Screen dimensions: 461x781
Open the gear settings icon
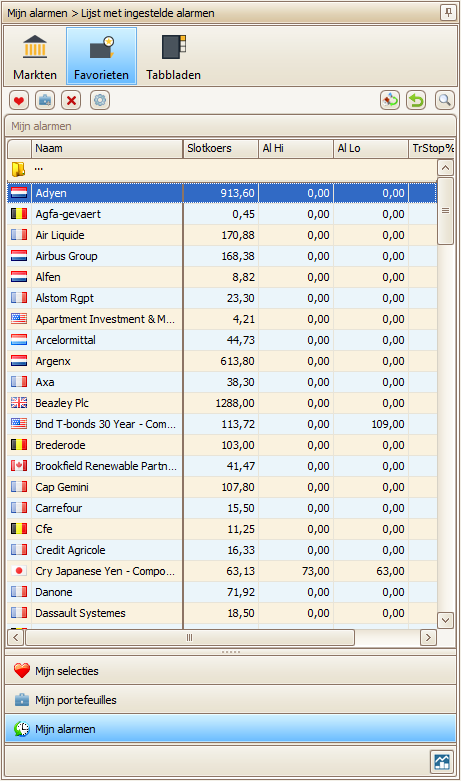(x=100, y=101)
